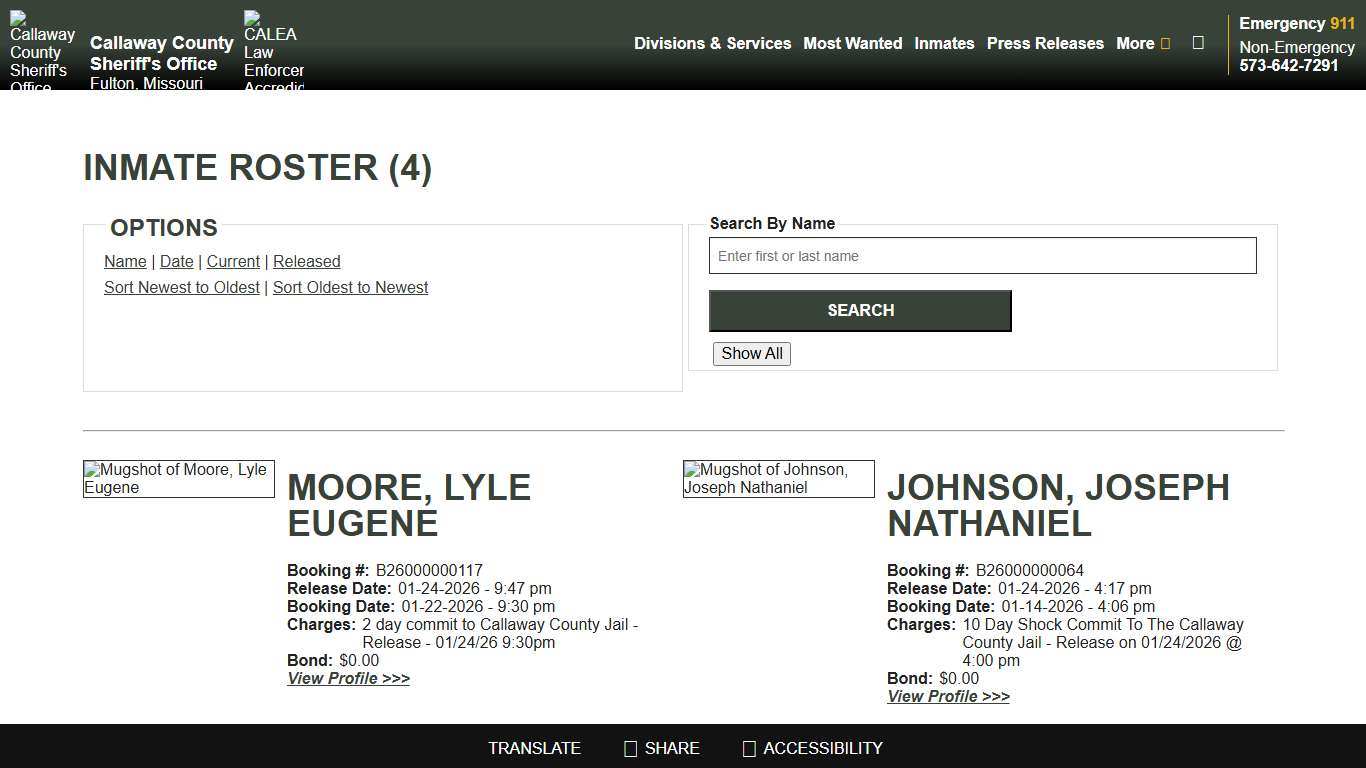
Task: Sort roster Oldest to Newest
Action: coord(350,287)
